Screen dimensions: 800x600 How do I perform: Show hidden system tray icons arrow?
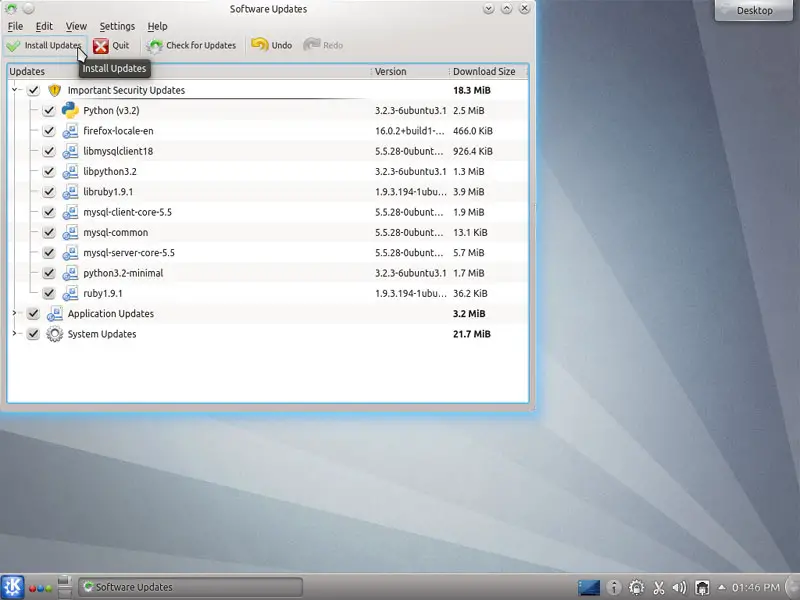[721, 587]
